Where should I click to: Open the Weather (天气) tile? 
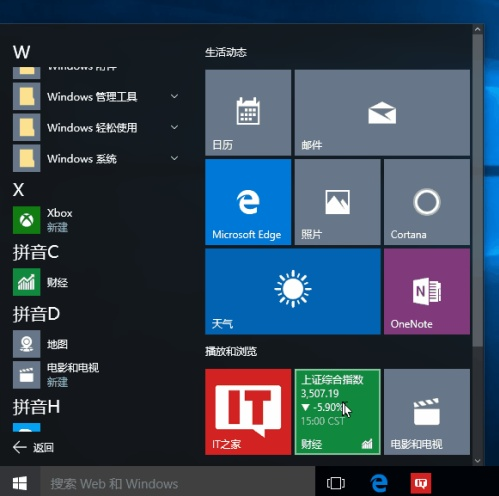pos(293,291)
